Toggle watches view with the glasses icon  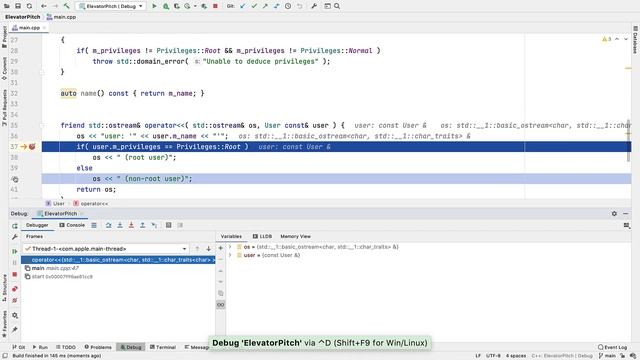coord(220,305)
